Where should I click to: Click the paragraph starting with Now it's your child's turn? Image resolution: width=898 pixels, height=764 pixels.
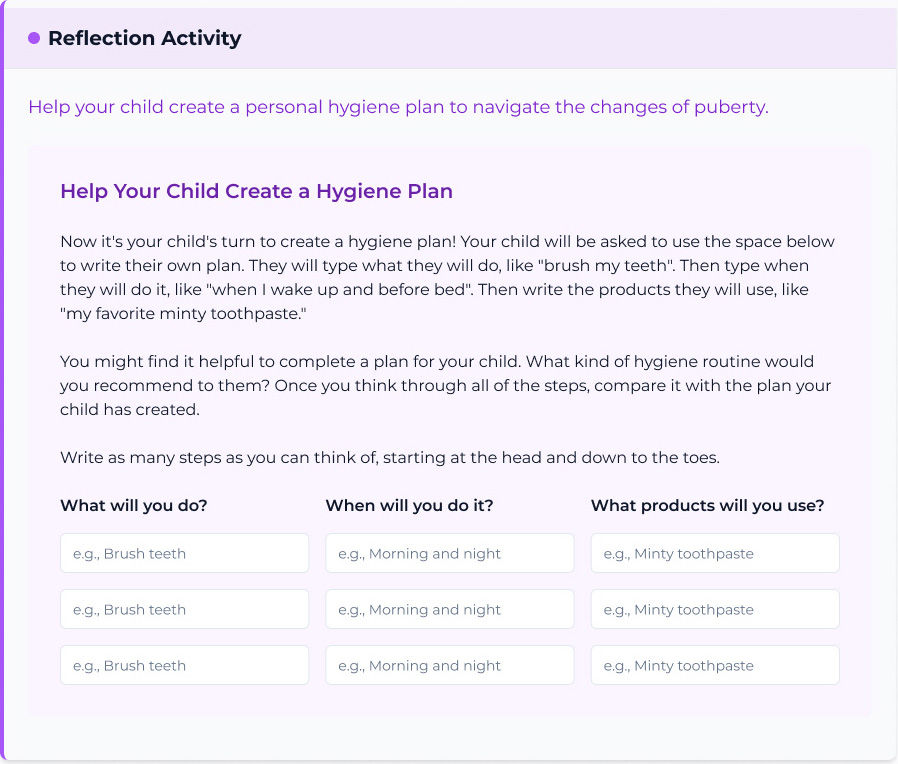click(447, 277)
